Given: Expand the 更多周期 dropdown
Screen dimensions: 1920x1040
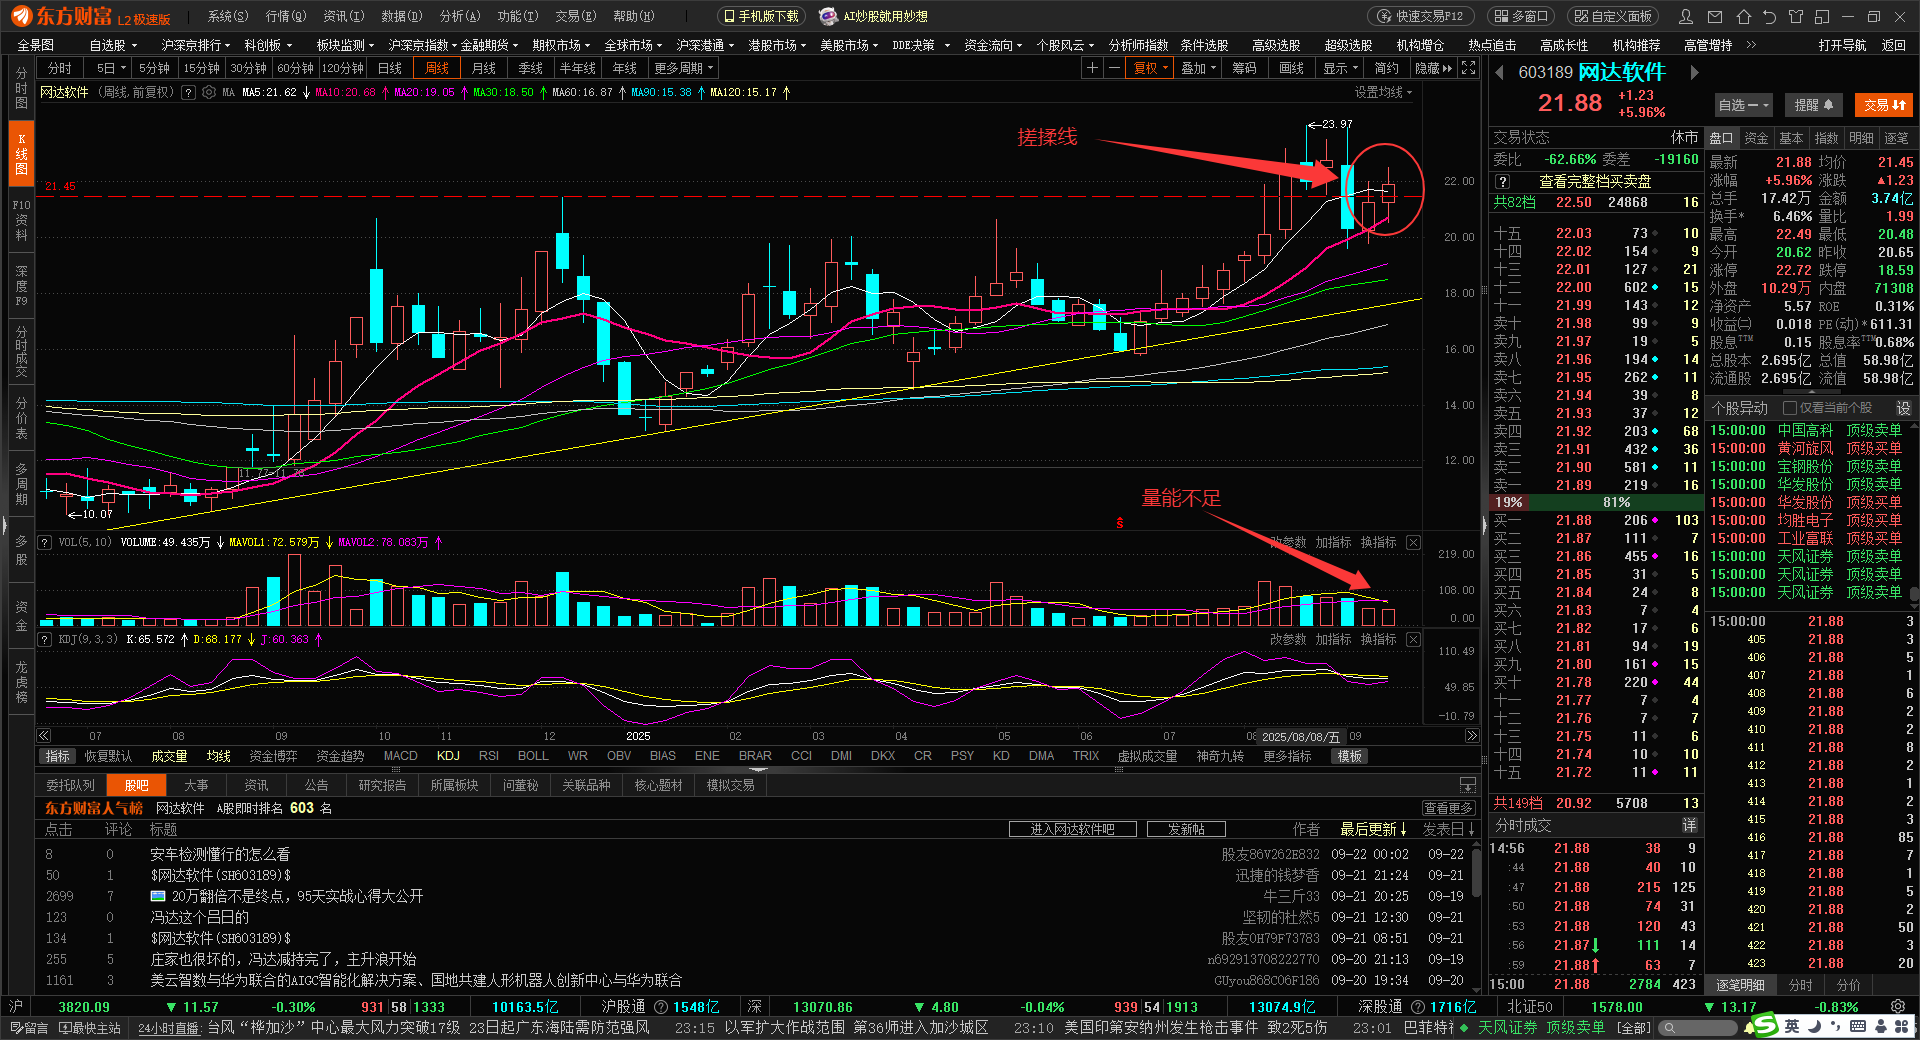Looking at the screenshot, I should click(x=684, y=68).
